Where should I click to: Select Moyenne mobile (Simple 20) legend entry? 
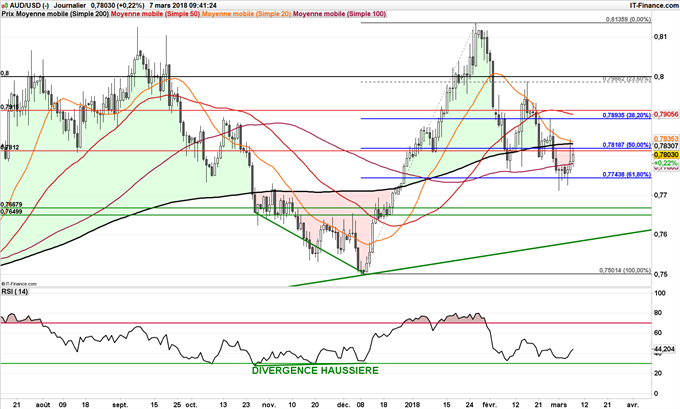point(247,14)
